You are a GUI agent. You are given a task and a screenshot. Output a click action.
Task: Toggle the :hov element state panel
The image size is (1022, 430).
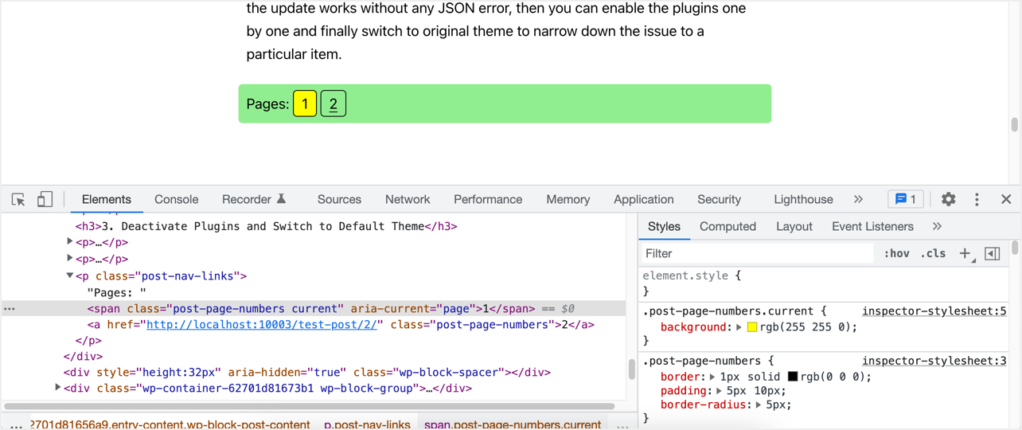[896, 254]
